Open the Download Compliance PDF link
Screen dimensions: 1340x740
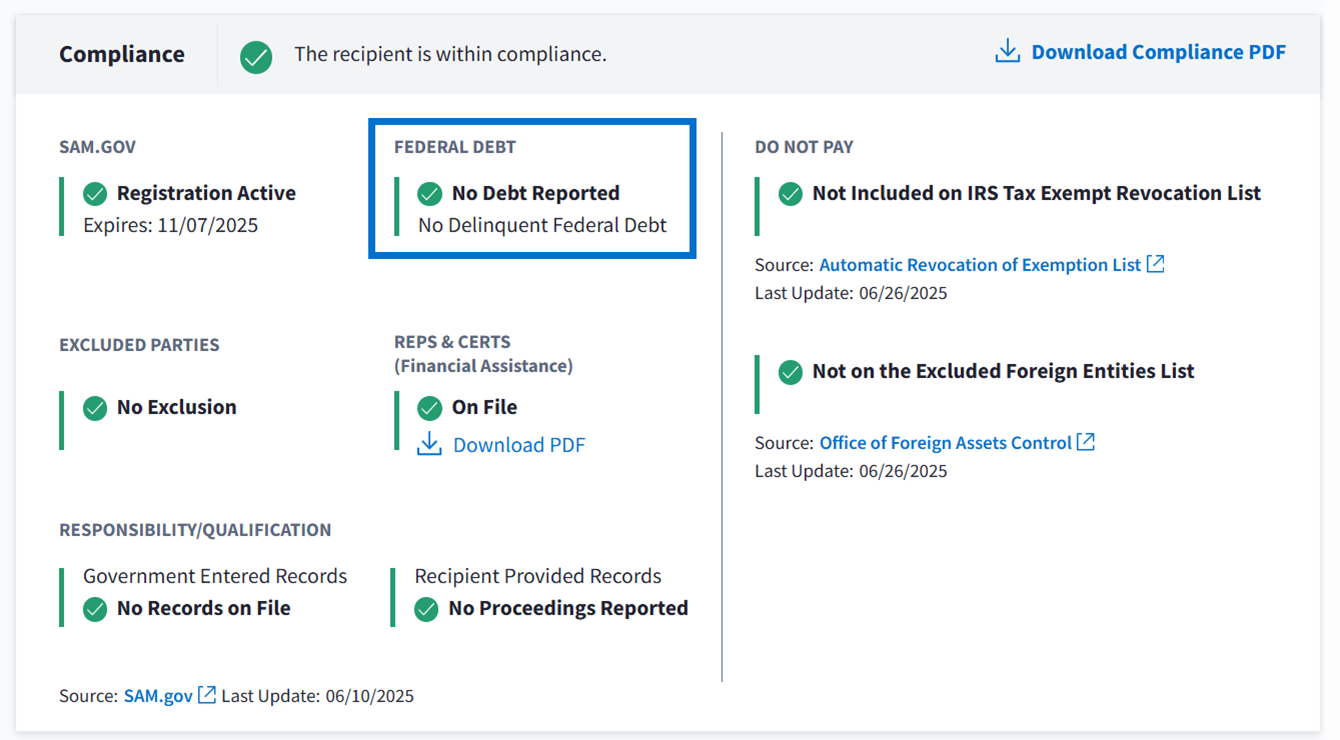click(1158, 52)
